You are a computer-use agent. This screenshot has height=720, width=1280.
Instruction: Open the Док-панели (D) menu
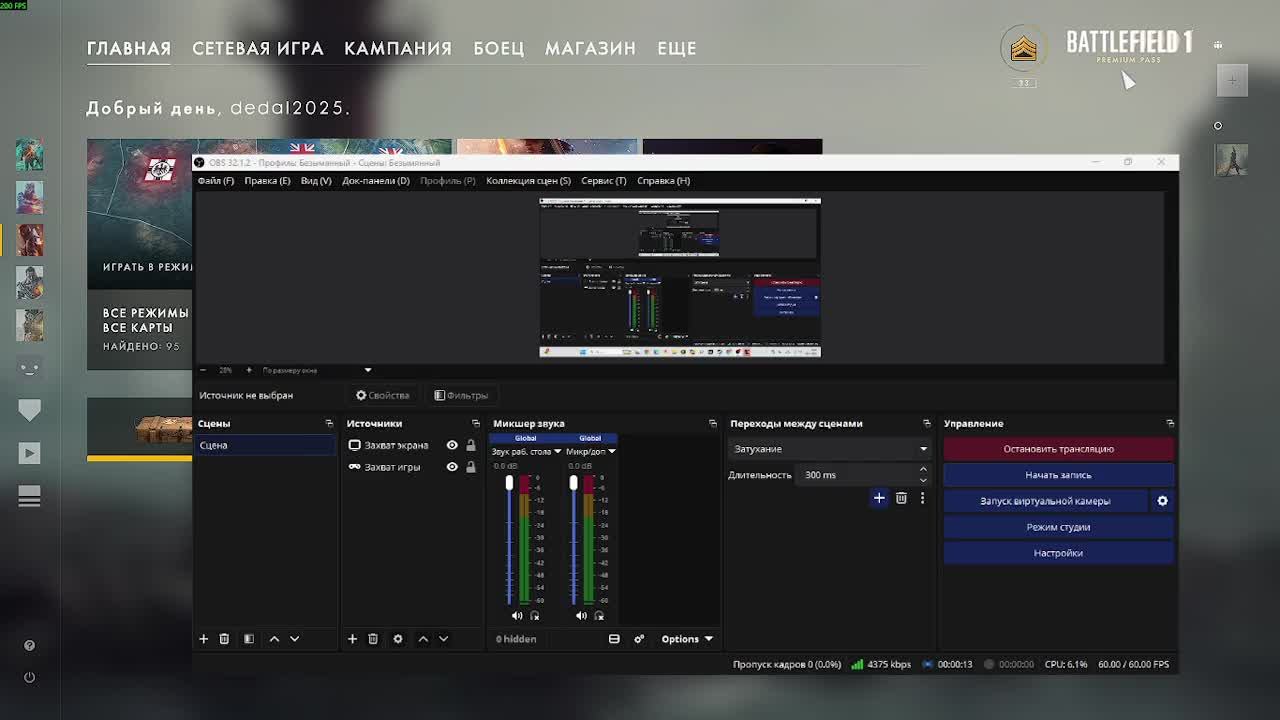click(376, 181)
